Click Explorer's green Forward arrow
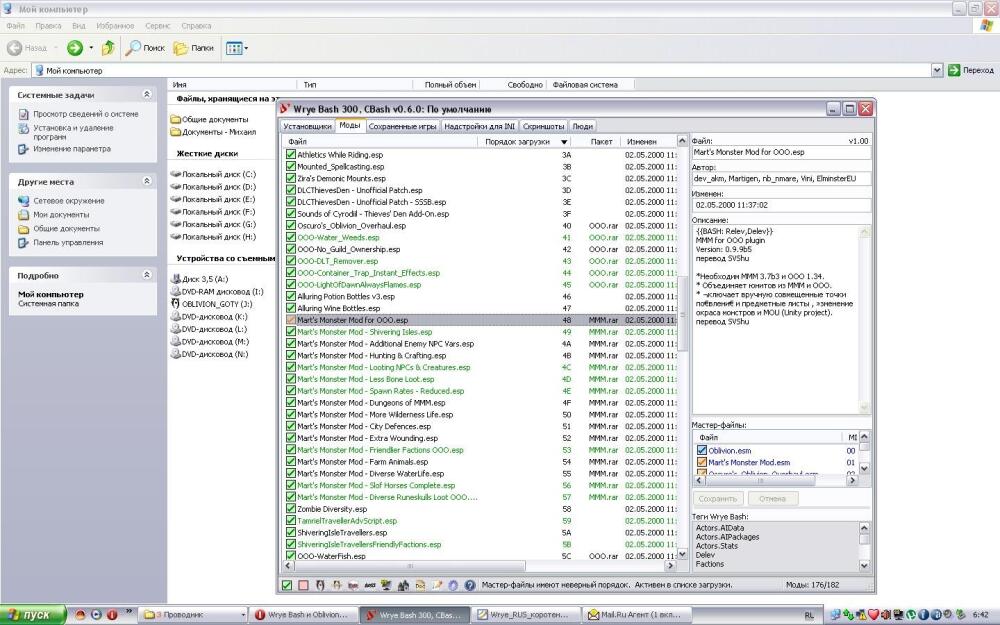The width and height of the screenshot is (1000, 625). click(75, 48)
